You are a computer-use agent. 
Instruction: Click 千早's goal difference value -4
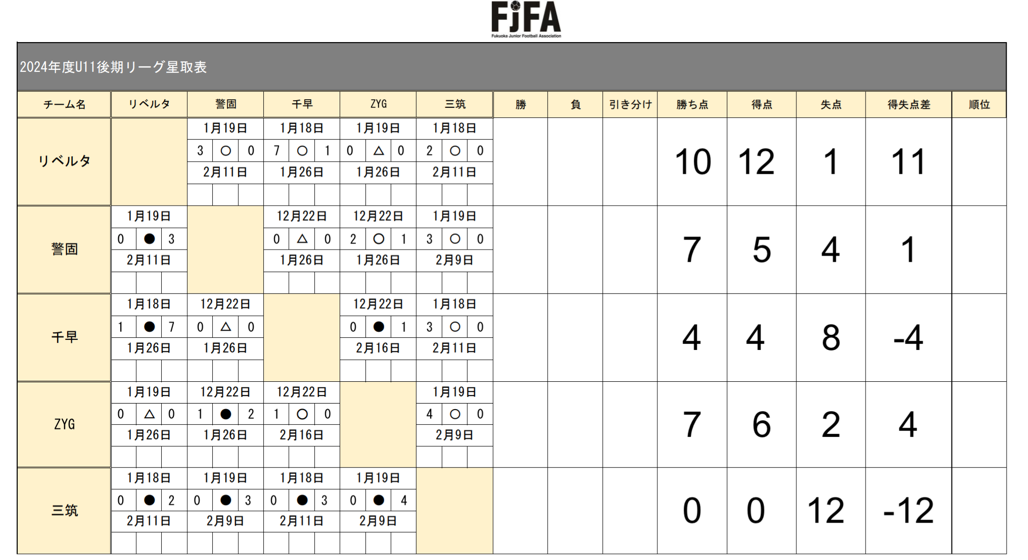909,338
